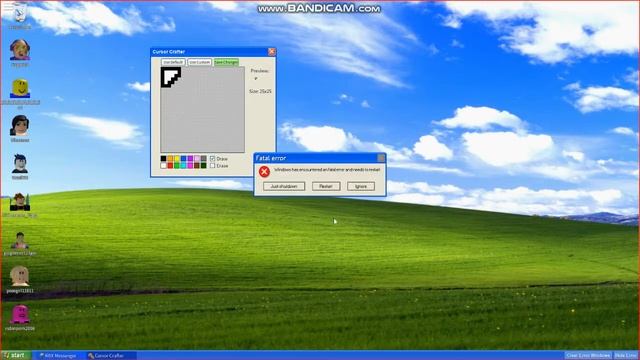The height and width of the screenshot is (360, 640).
Task: Pick the purple color swatch
Action: point(190,158)
